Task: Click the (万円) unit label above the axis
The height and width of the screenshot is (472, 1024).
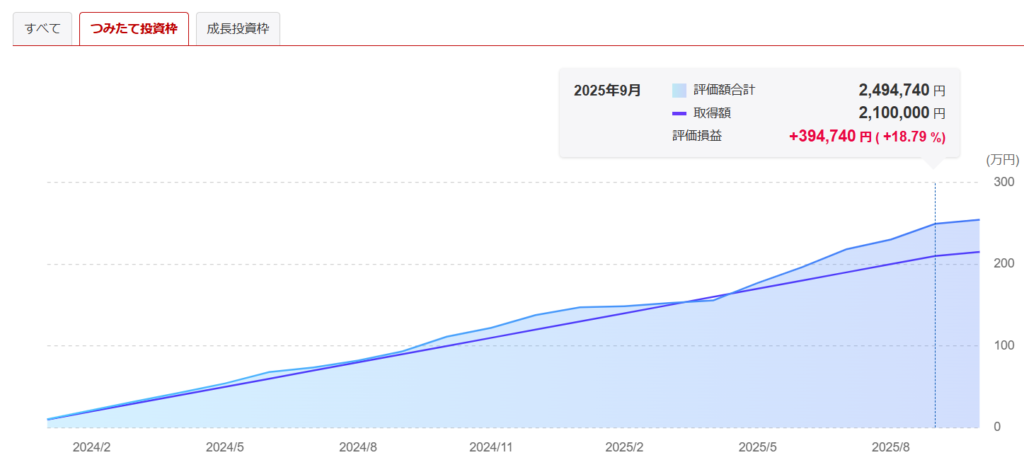Action: (x=1001, y=160)
